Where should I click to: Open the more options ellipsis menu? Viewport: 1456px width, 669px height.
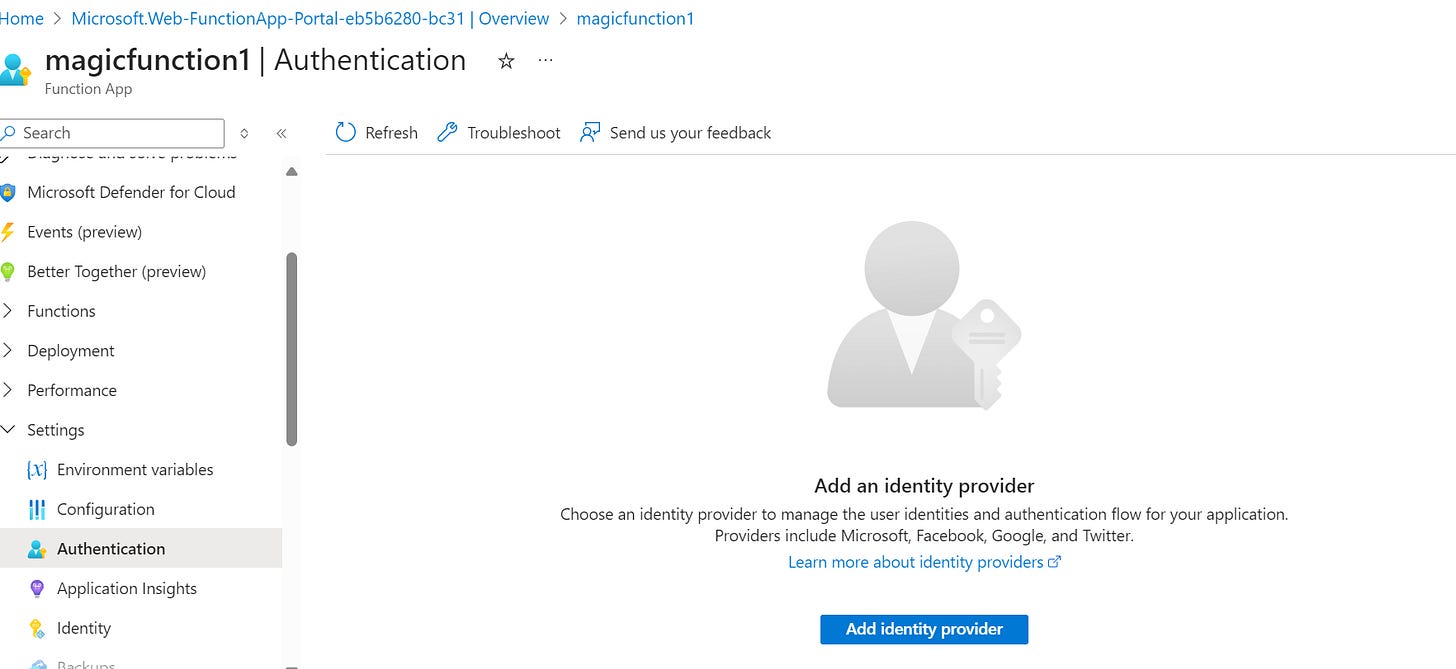pyautogui.click(x=545, y=60)
